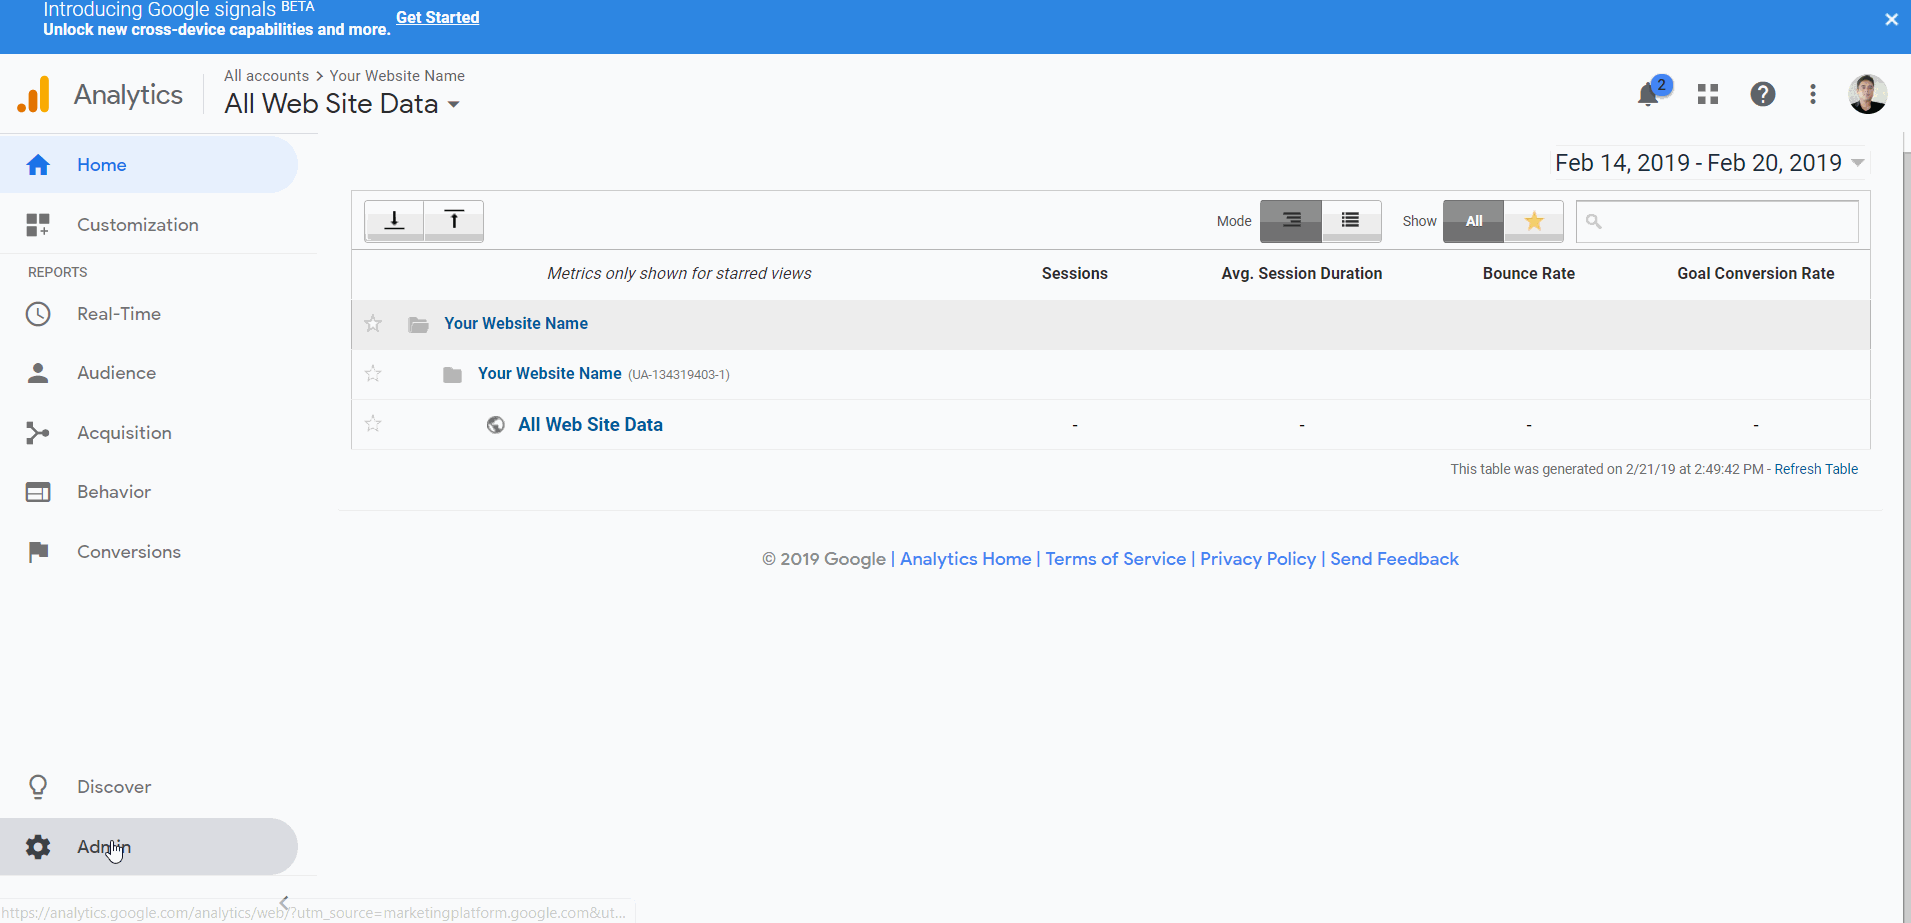Open the Your Website Name account link
1911x923 pixels.
516,323
